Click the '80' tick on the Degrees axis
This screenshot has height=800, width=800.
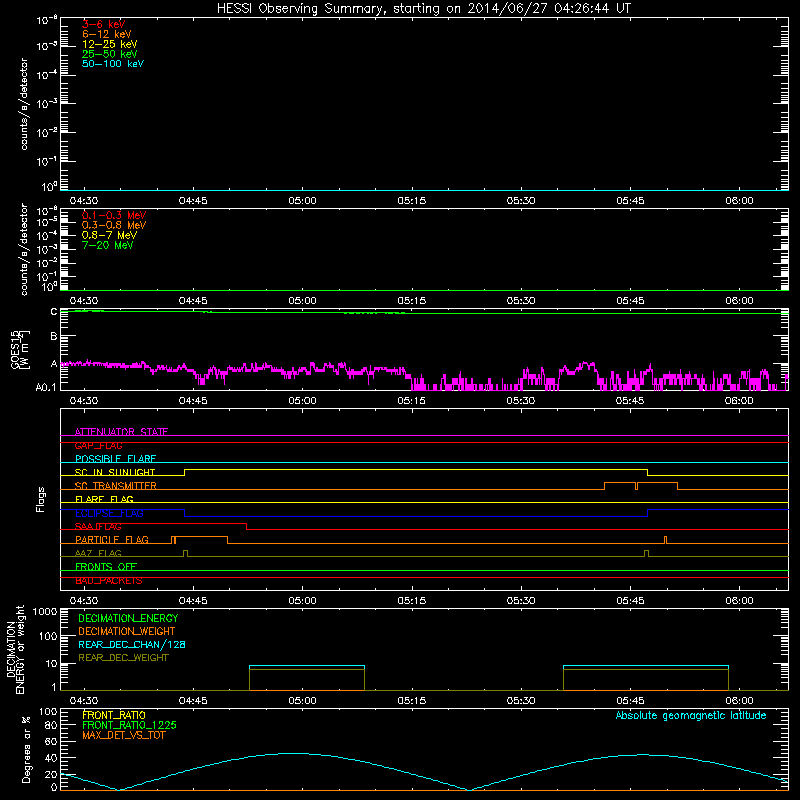tap(51, 725)
